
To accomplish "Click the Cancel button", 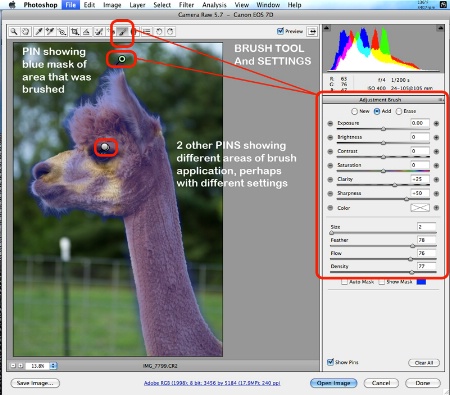I will [381, 383].
